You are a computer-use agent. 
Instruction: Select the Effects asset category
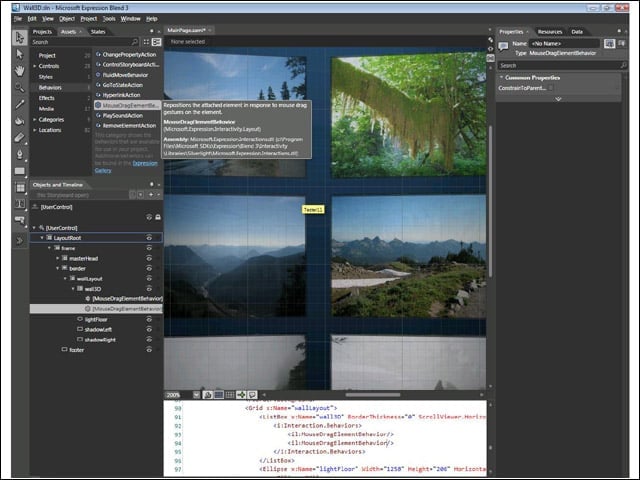pos(46,98)
